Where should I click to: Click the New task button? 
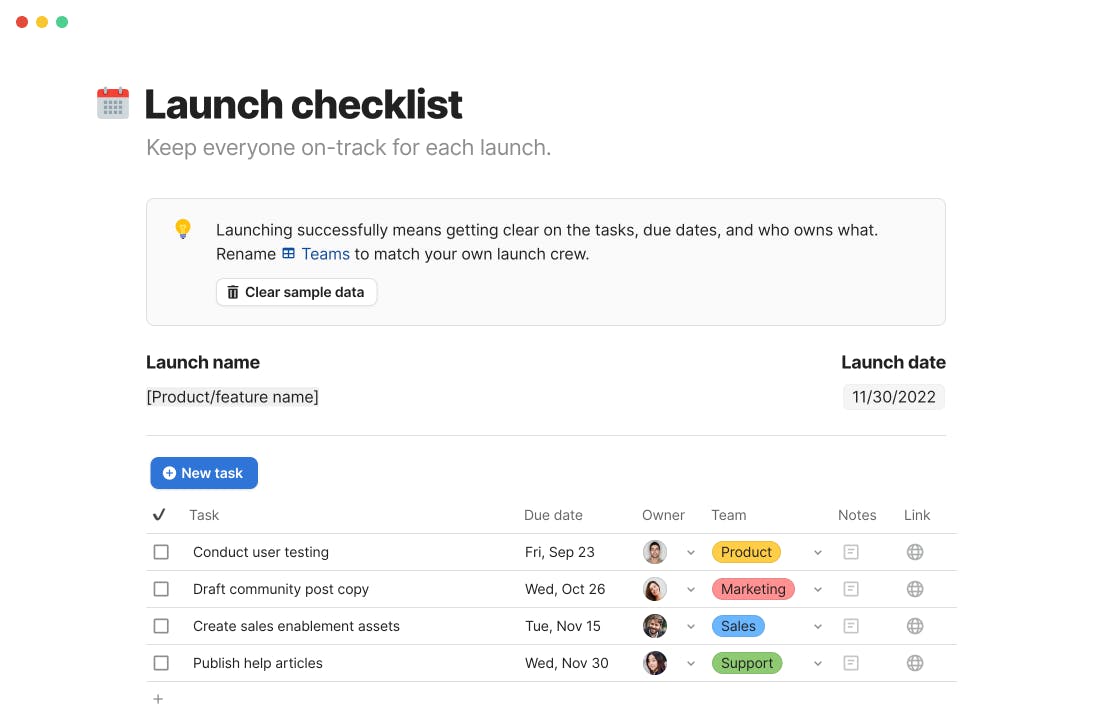coord(204,473)
